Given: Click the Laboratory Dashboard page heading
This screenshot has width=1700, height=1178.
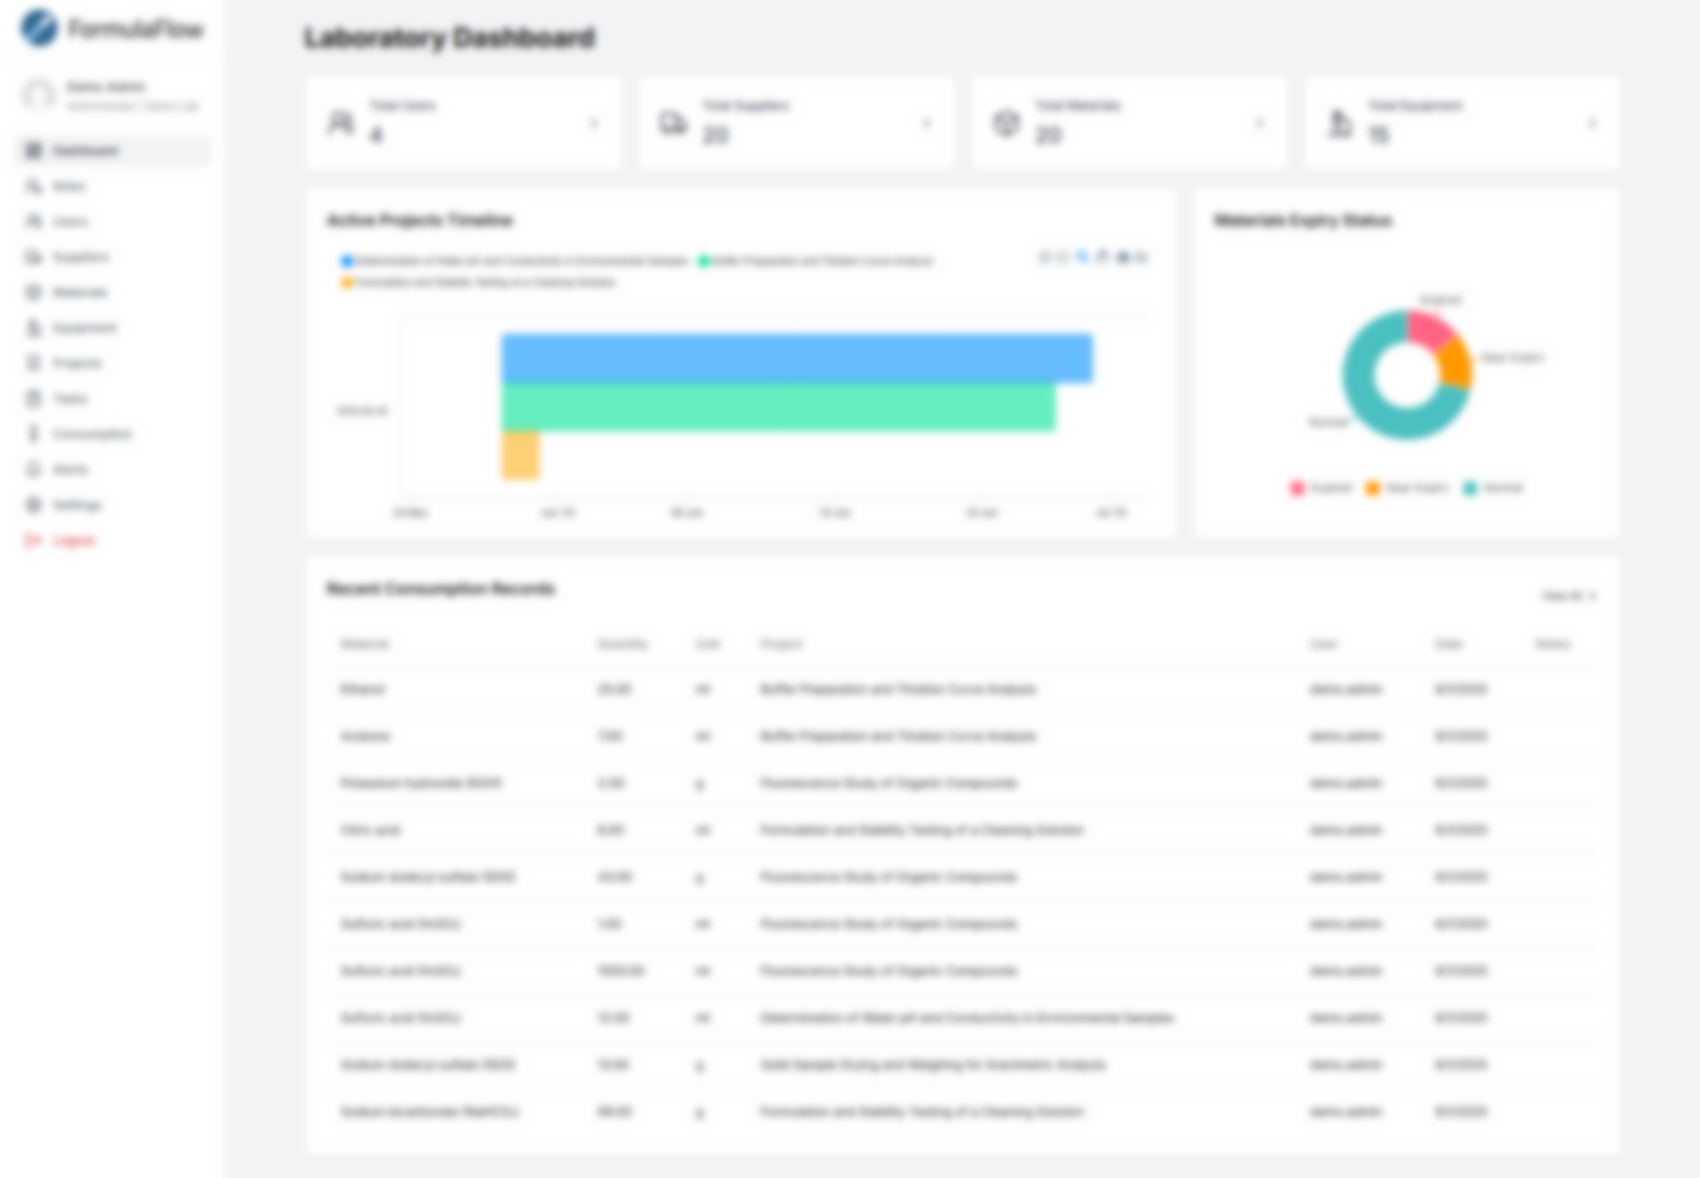Looking at the screenshot, I should [450, 38].
